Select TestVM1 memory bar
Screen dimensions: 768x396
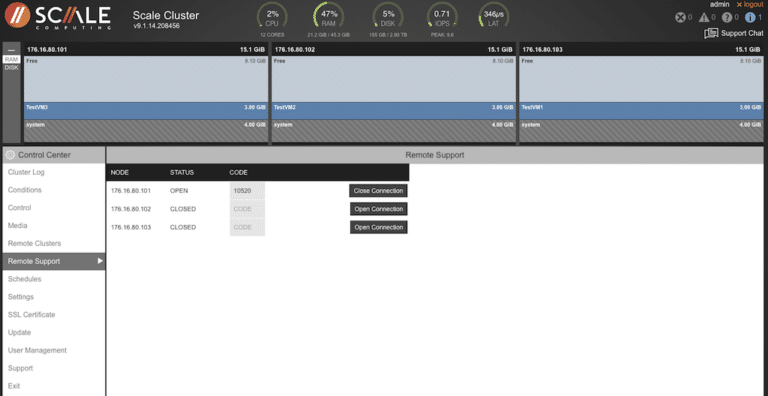[x=642, y=111]
